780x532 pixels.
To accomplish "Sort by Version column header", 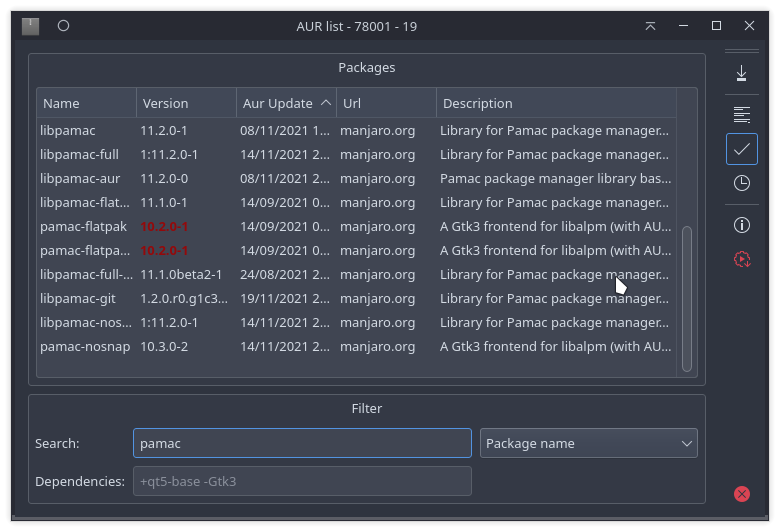I will click(x=187, y=103).
